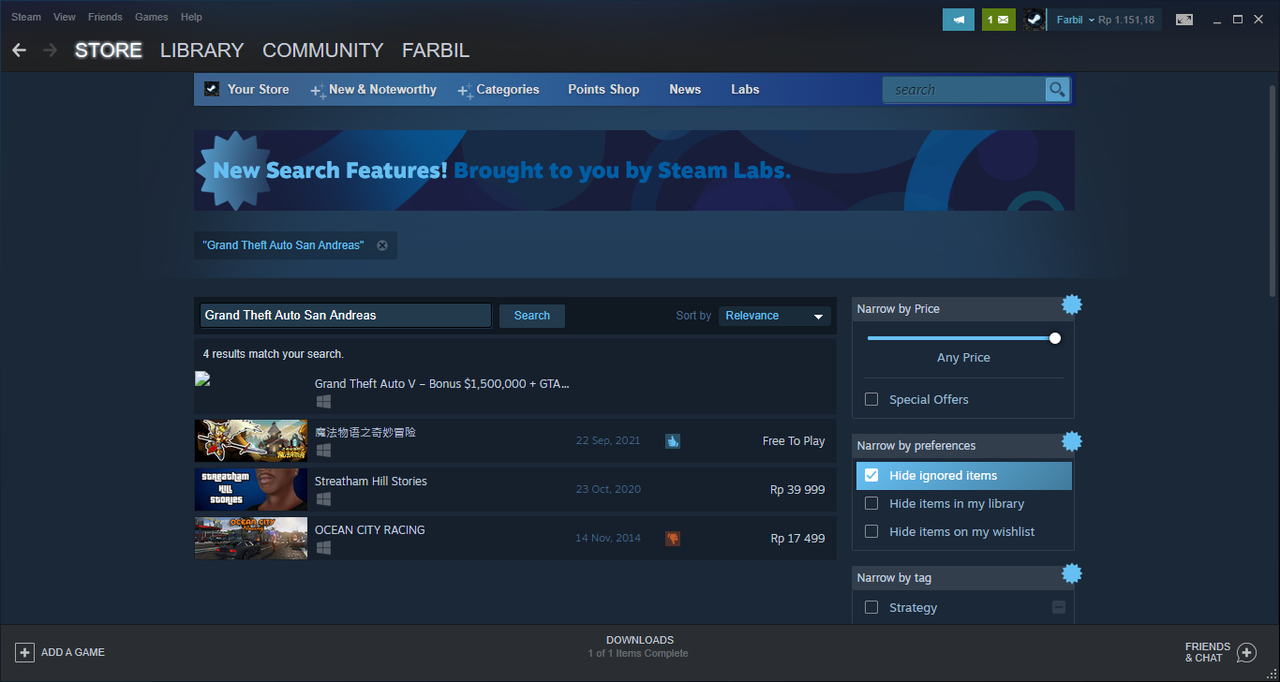The width and height of the screenshot is (1280, 682).
Task: Go back with the left arrow
Action: pos(19,50)
